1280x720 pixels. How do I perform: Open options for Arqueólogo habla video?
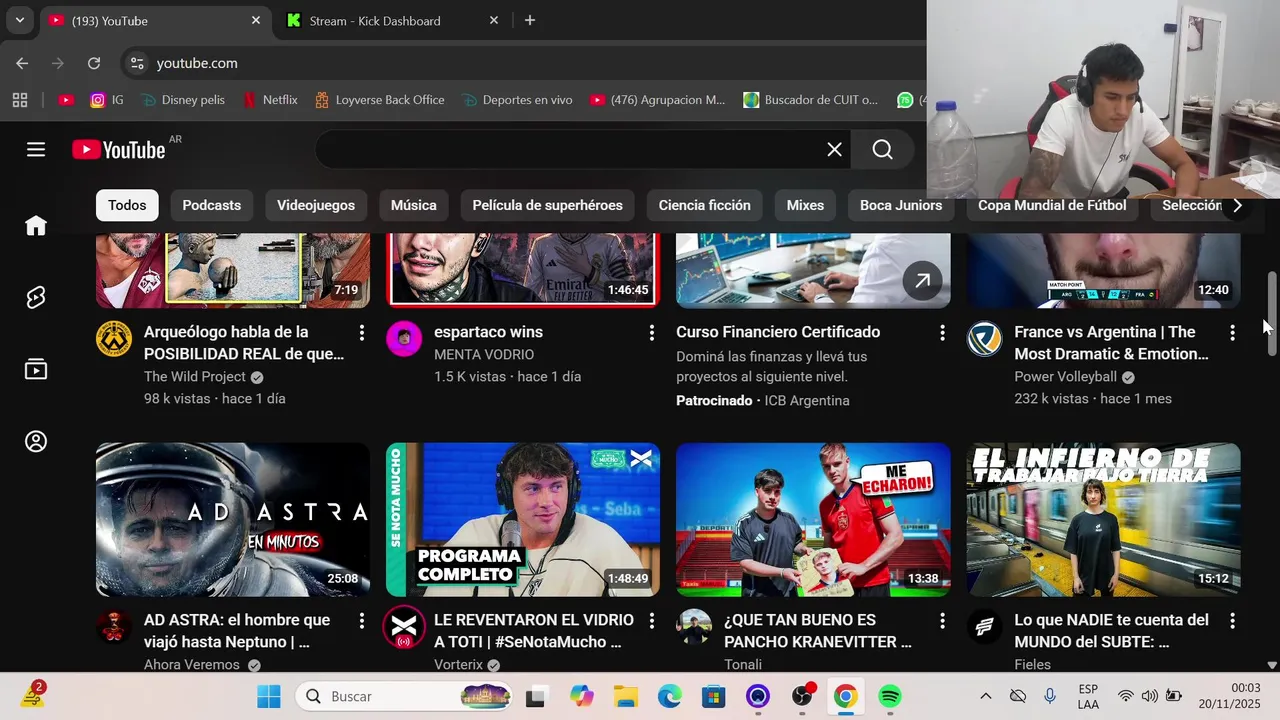362,333
